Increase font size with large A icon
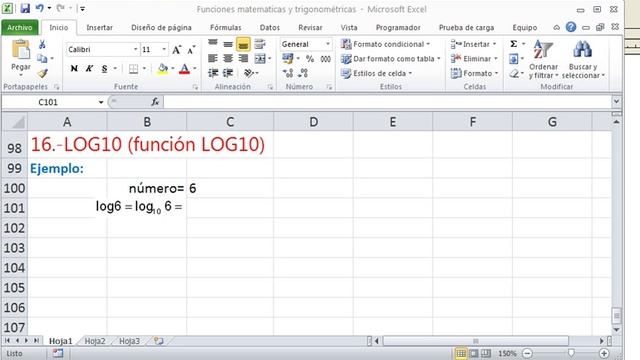 click(176, 49)
